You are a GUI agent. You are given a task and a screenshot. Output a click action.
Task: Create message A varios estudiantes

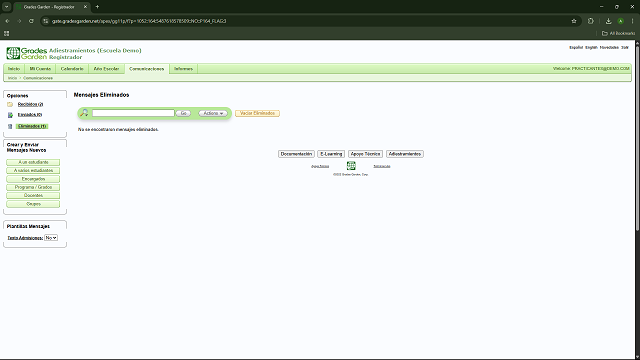click(x=33, y=171)
